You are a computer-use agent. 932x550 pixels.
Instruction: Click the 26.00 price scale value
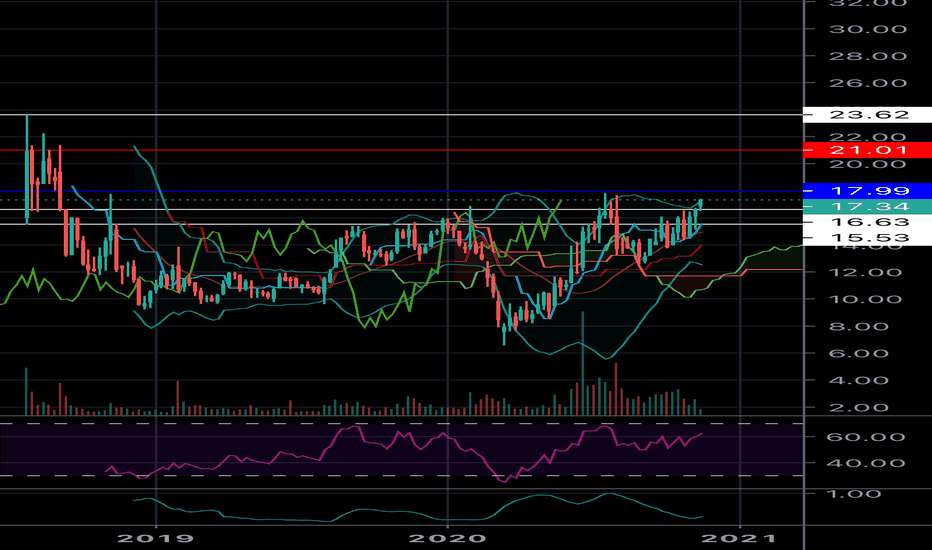pyautogui.click(x=868, y=83)
